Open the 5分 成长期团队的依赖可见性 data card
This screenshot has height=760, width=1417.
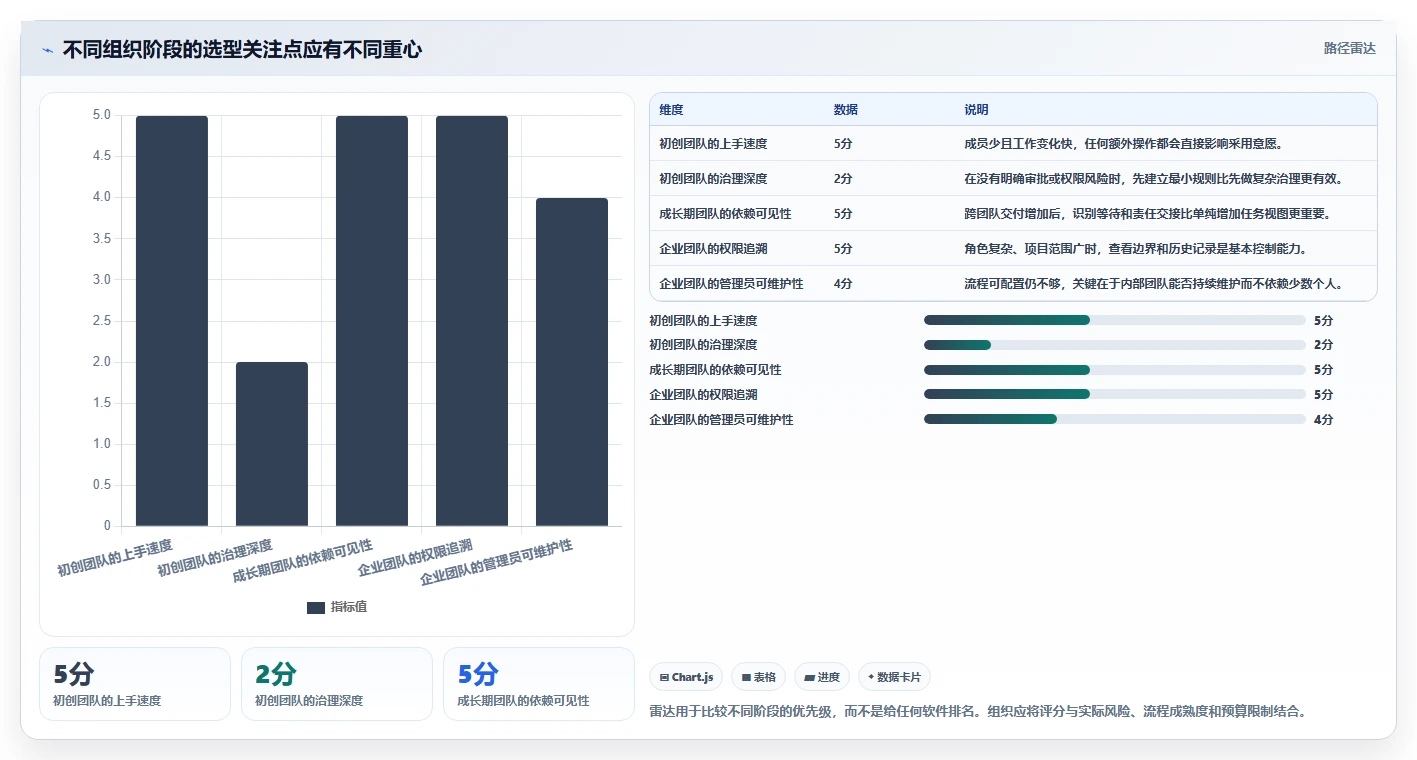point(539,684)
